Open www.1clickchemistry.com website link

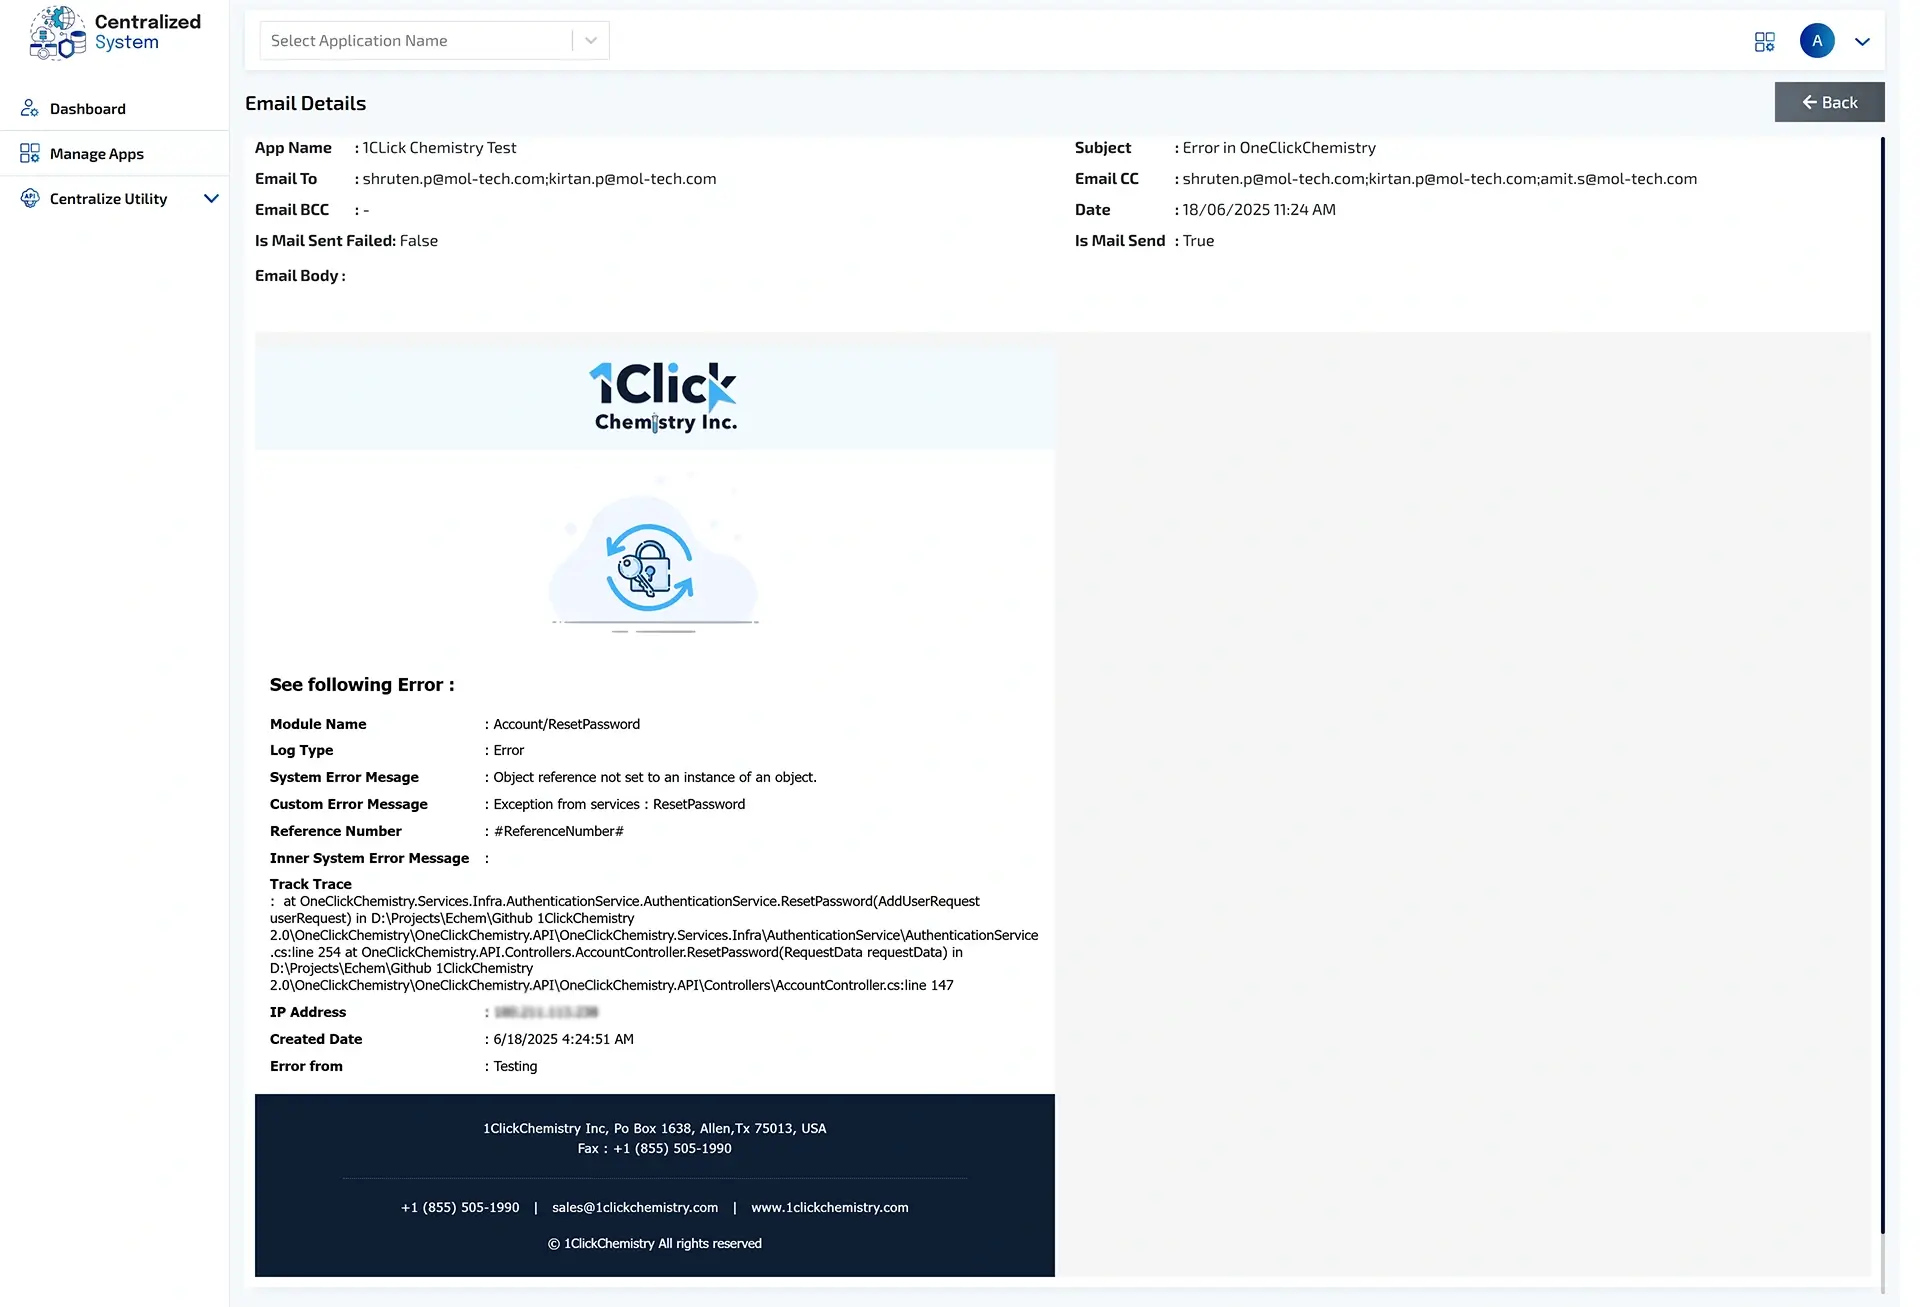pyautogui.click(x=829, y=1207)
